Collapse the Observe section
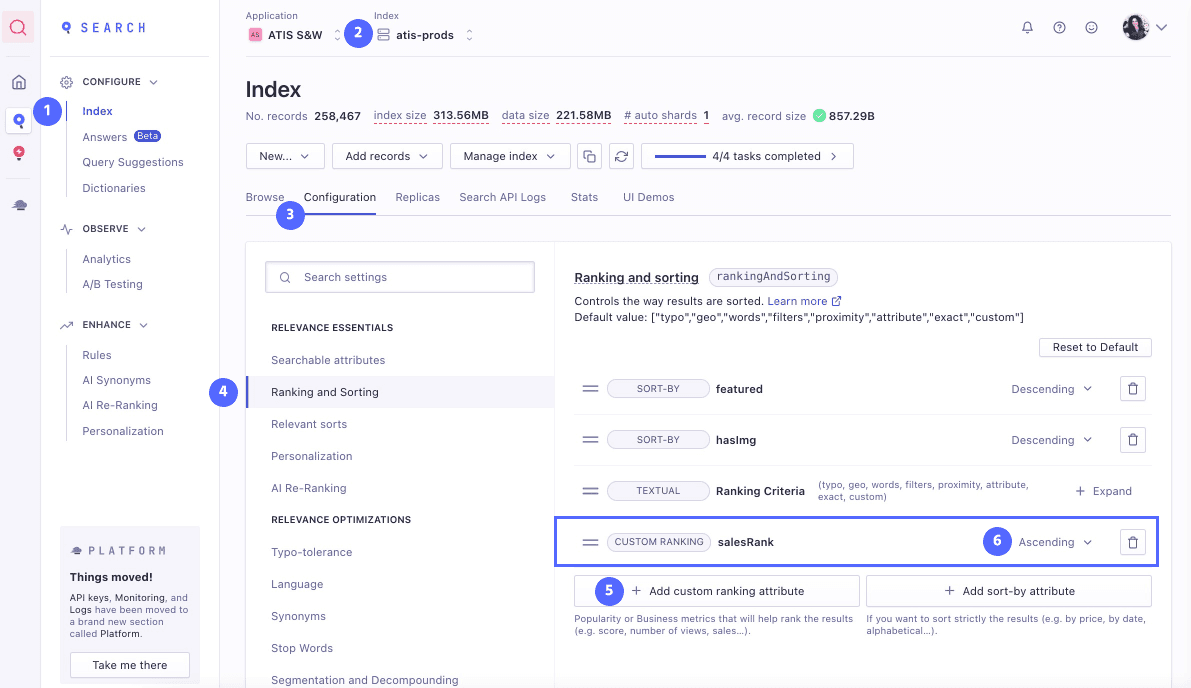Viewport: 1191px width, 688px height. 142,229
